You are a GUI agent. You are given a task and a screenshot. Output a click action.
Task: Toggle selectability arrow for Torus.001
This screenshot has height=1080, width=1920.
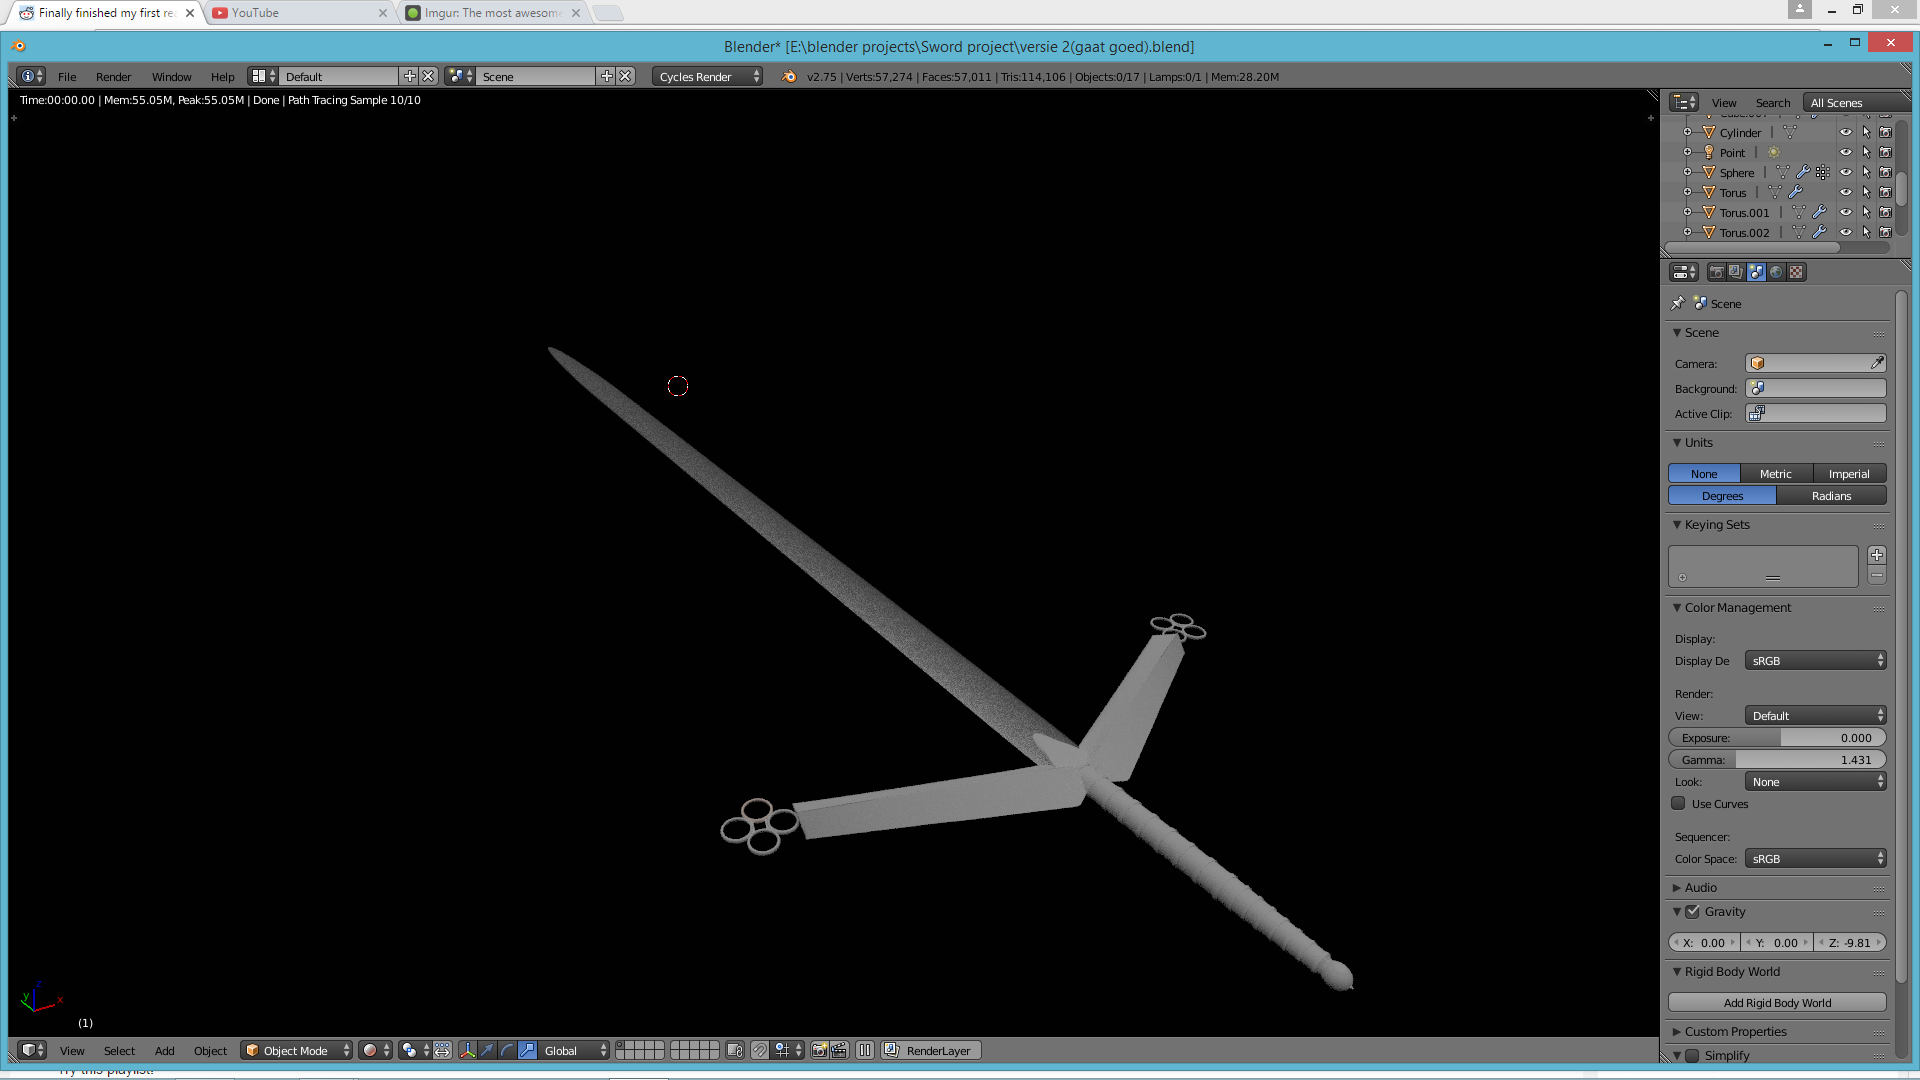[x=1866, y=212]
